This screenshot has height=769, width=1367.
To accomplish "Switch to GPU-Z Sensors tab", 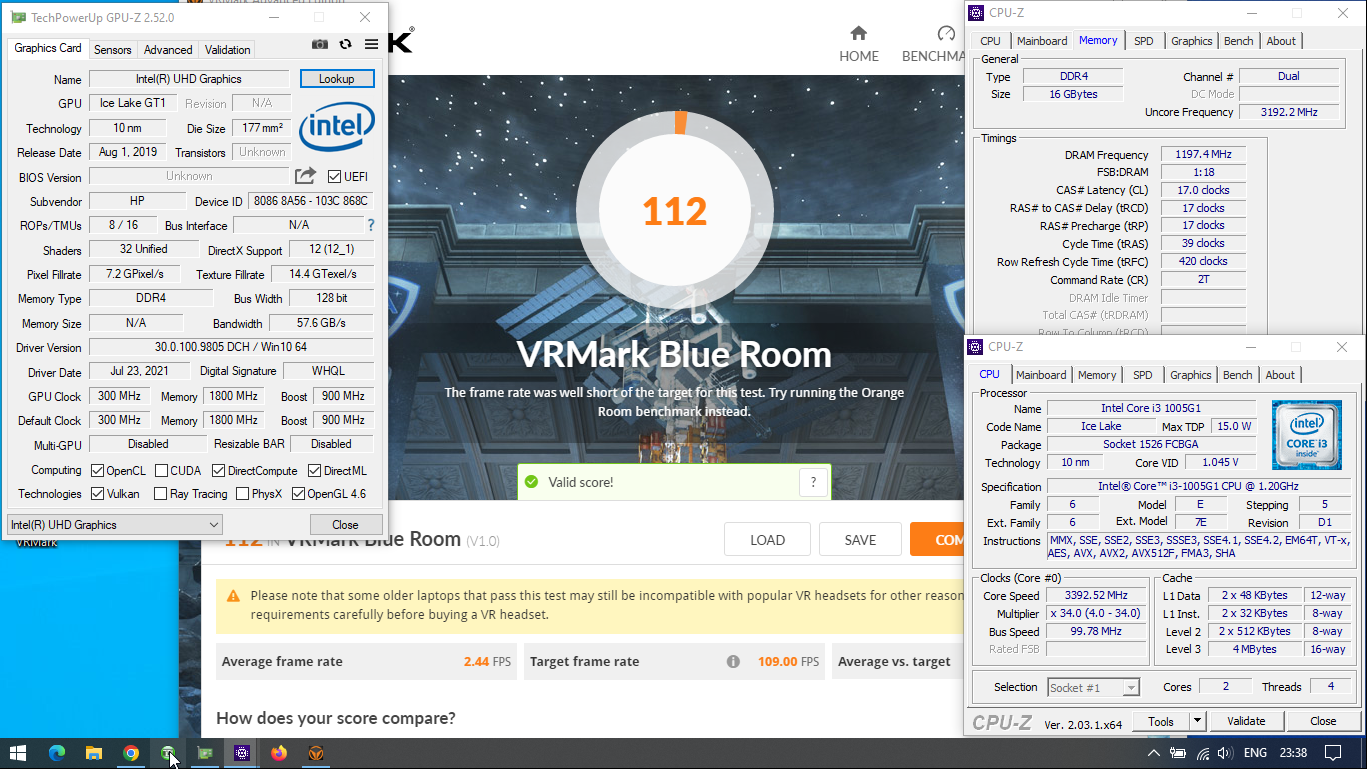I will coord(112,49).
